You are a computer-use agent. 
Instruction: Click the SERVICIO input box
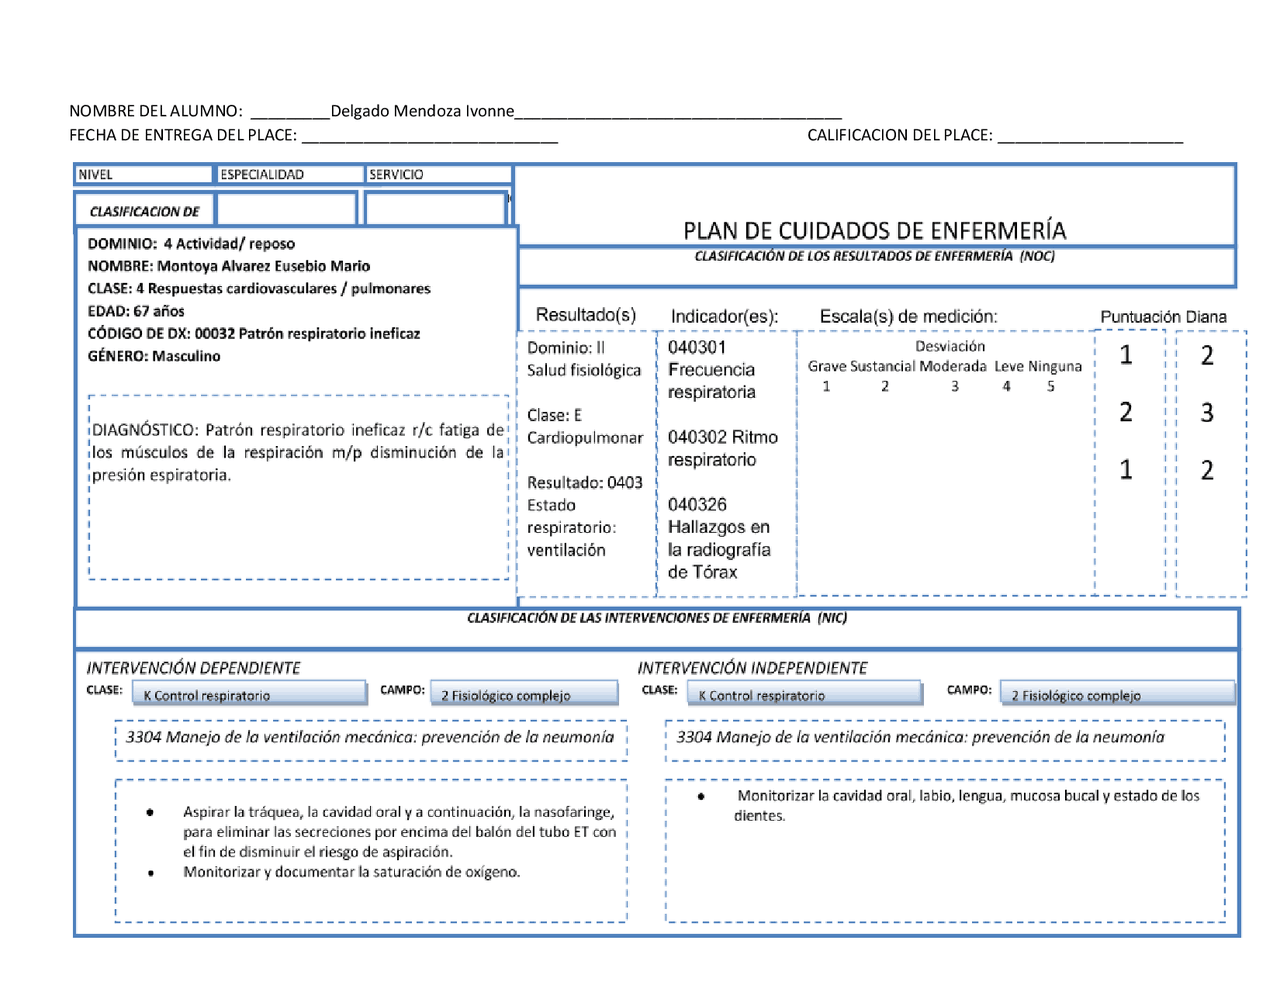437,173
